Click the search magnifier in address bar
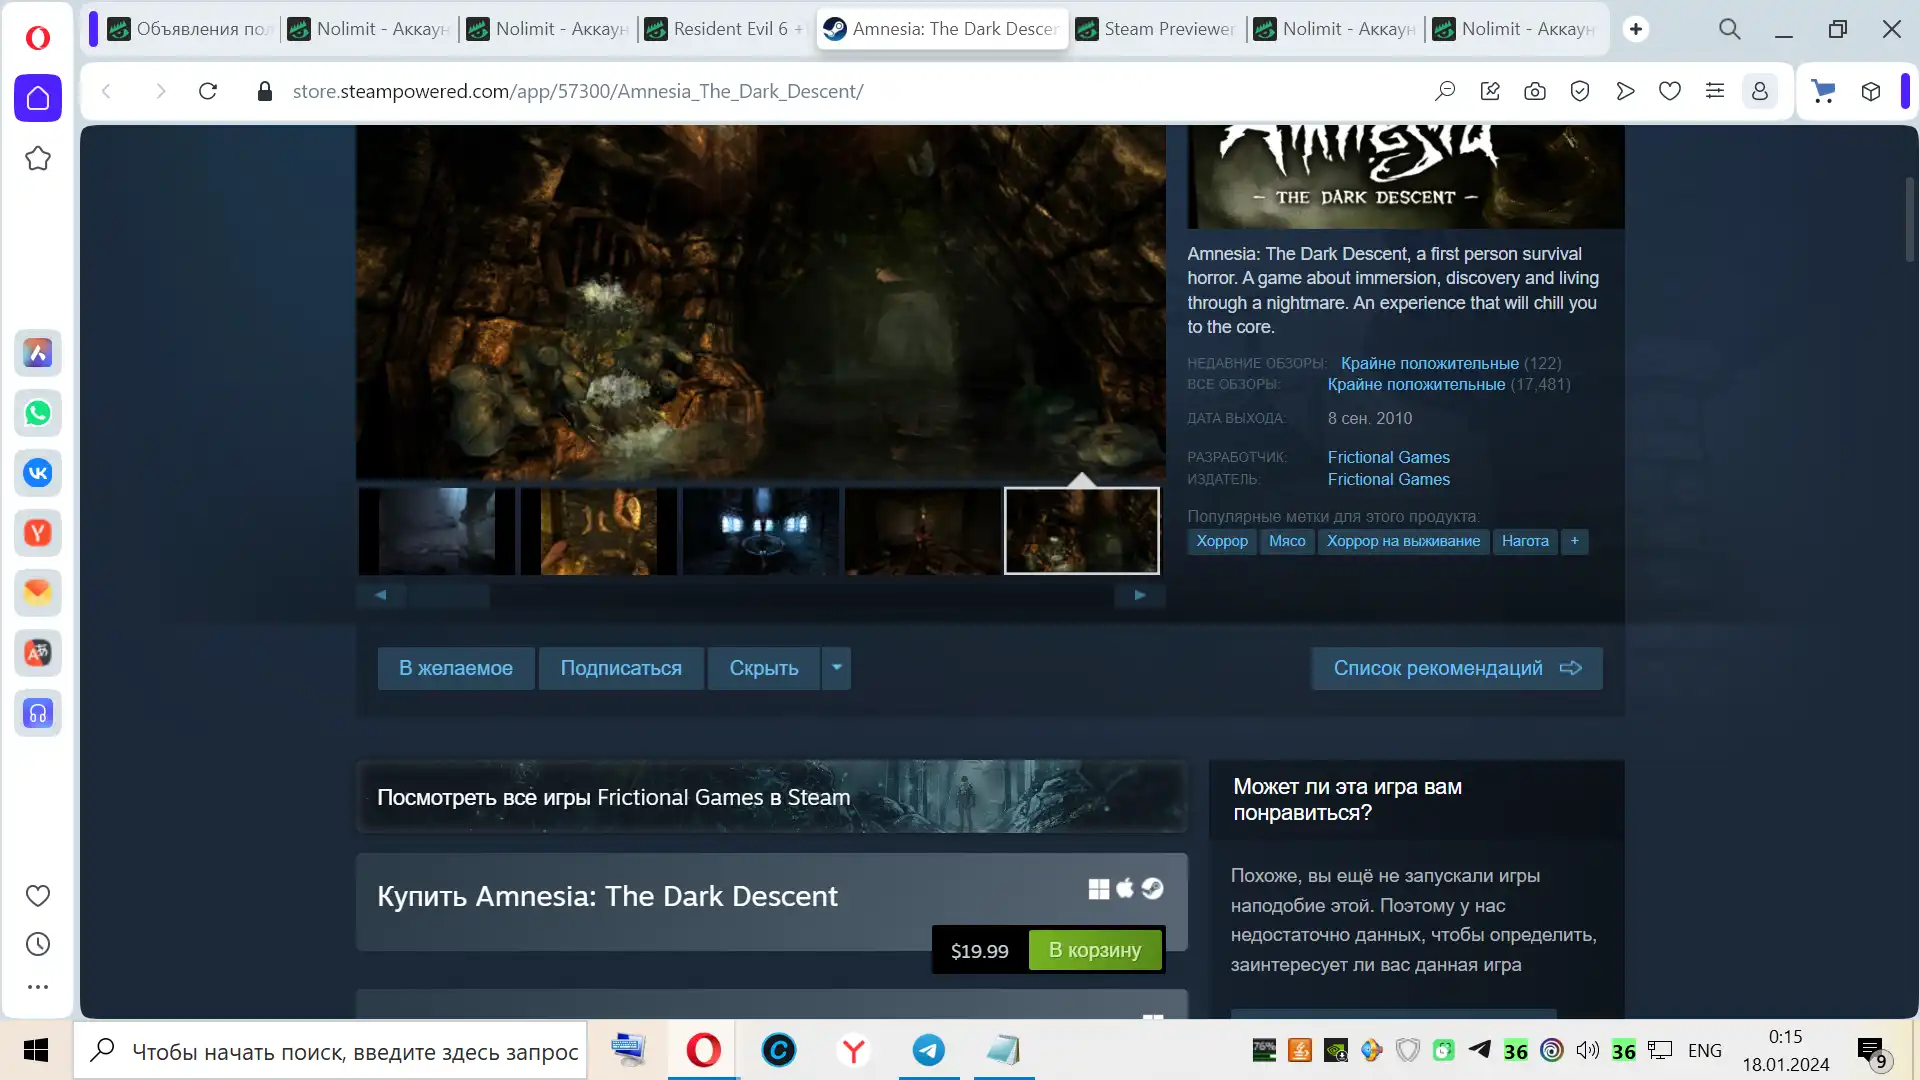Screen dimensions: 1920x1080 tap(1445, 91)
